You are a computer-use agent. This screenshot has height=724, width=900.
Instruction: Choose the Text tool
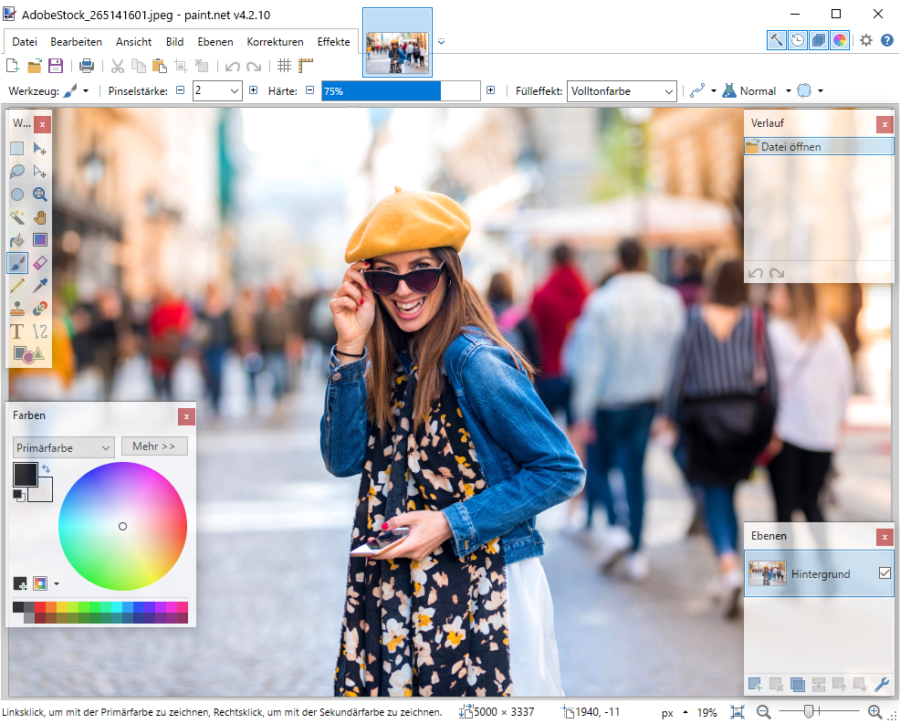[16, 330]
